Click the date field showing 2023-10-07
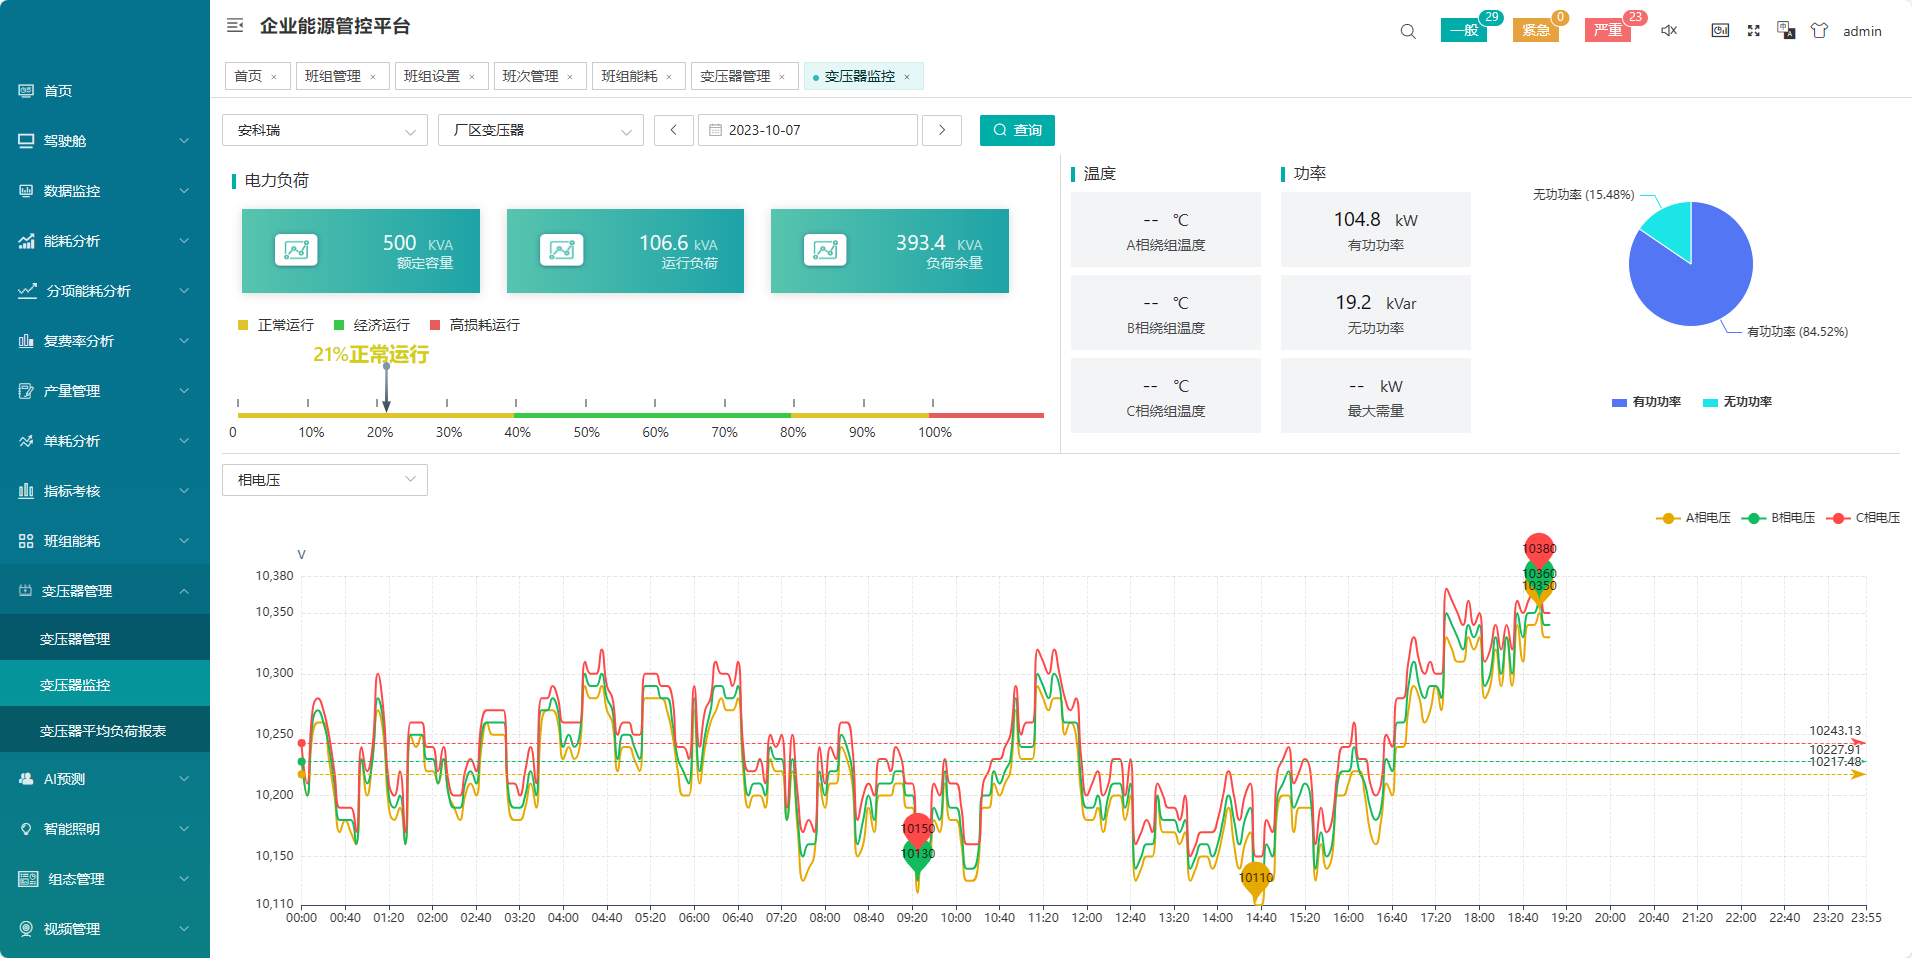Screen dimensions: 1912x958 807,130
